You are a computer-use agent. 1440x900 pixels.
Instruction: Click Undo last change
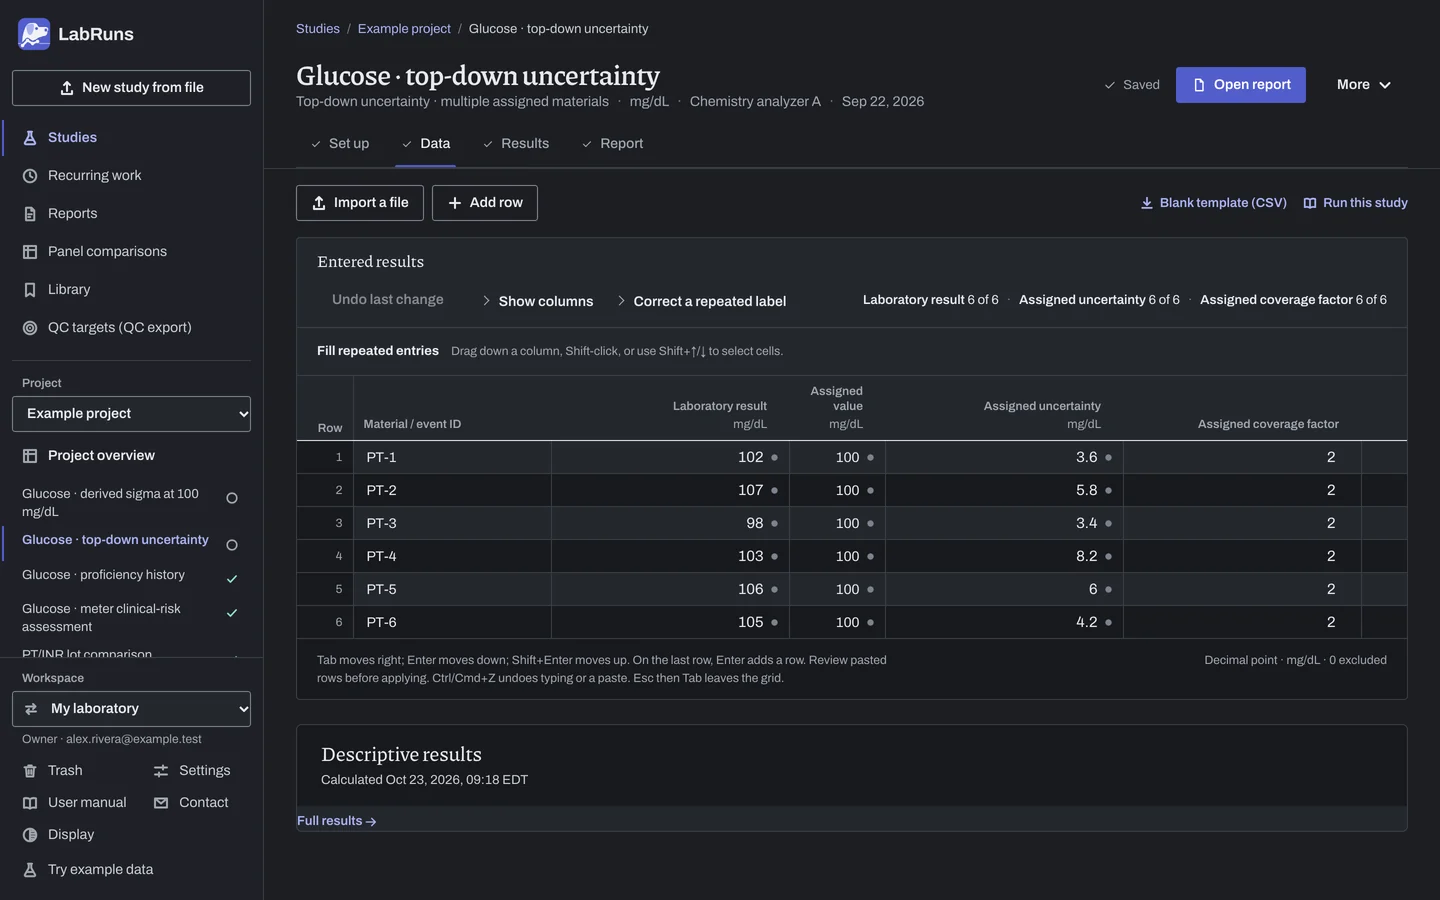point(388,300)
